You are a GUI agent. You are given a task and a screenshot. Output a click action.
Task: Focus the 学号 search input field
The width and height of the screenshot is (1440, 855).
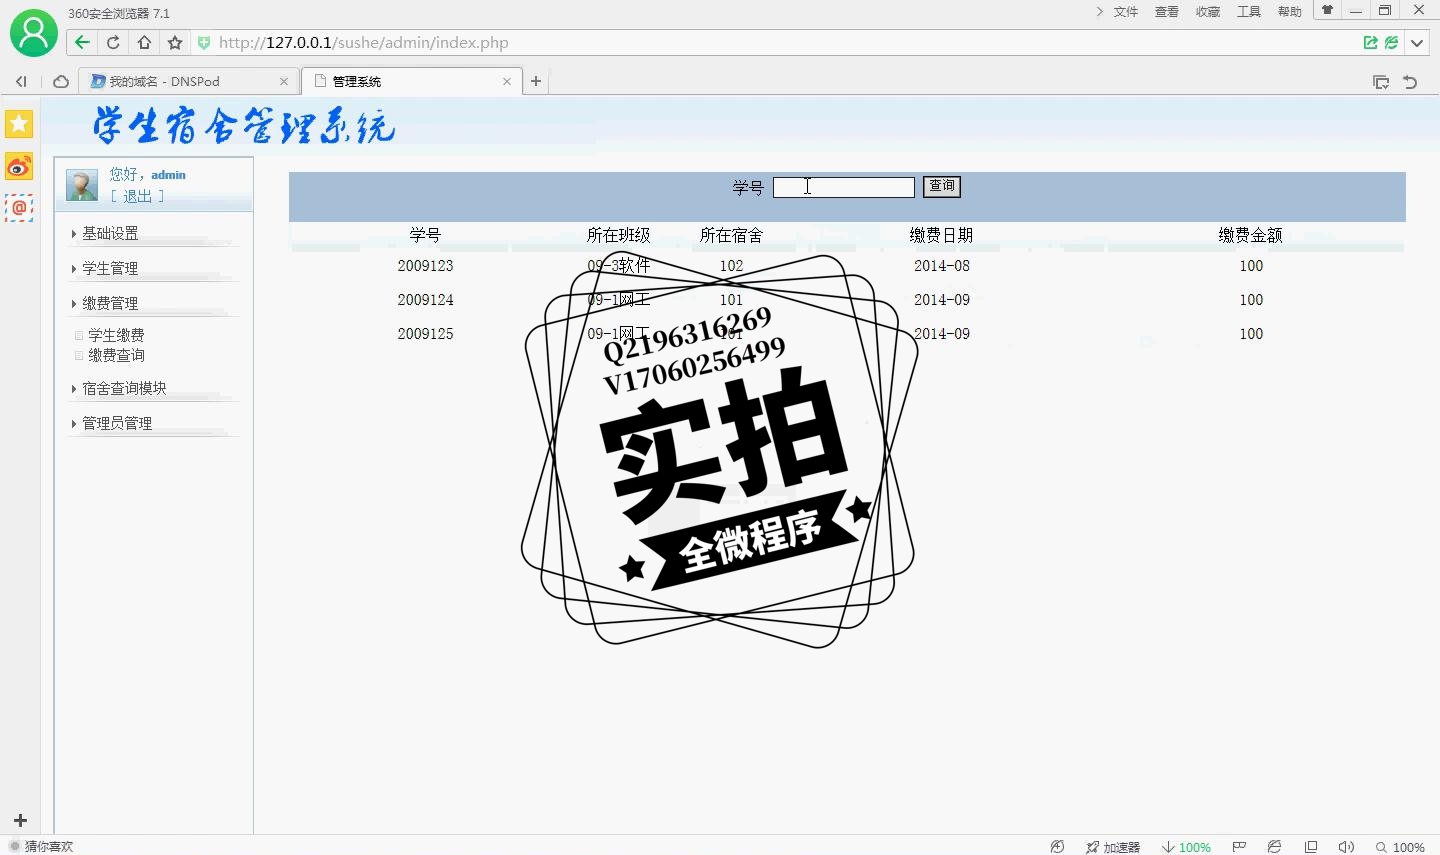(x=844, y=187)
